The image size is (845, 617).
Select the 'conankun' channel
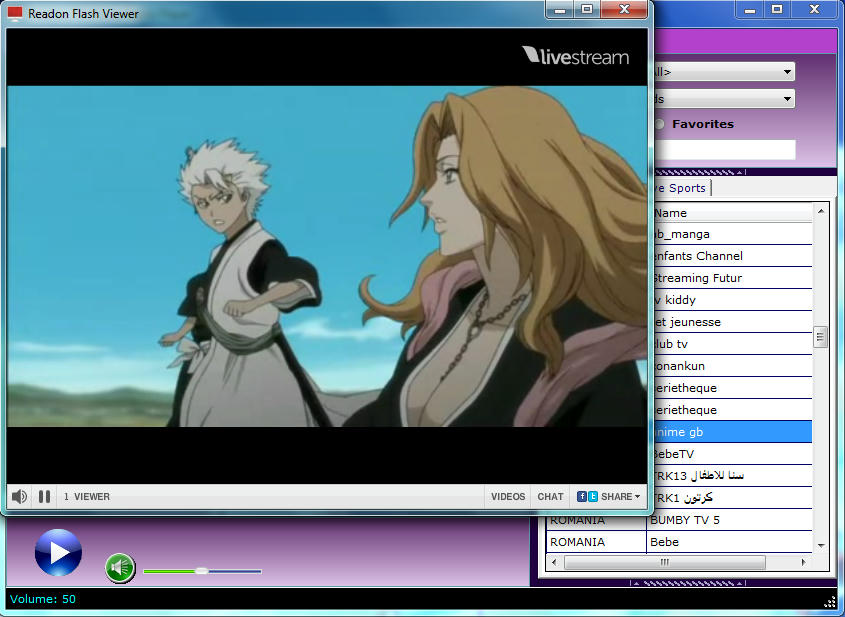(731, 366)
